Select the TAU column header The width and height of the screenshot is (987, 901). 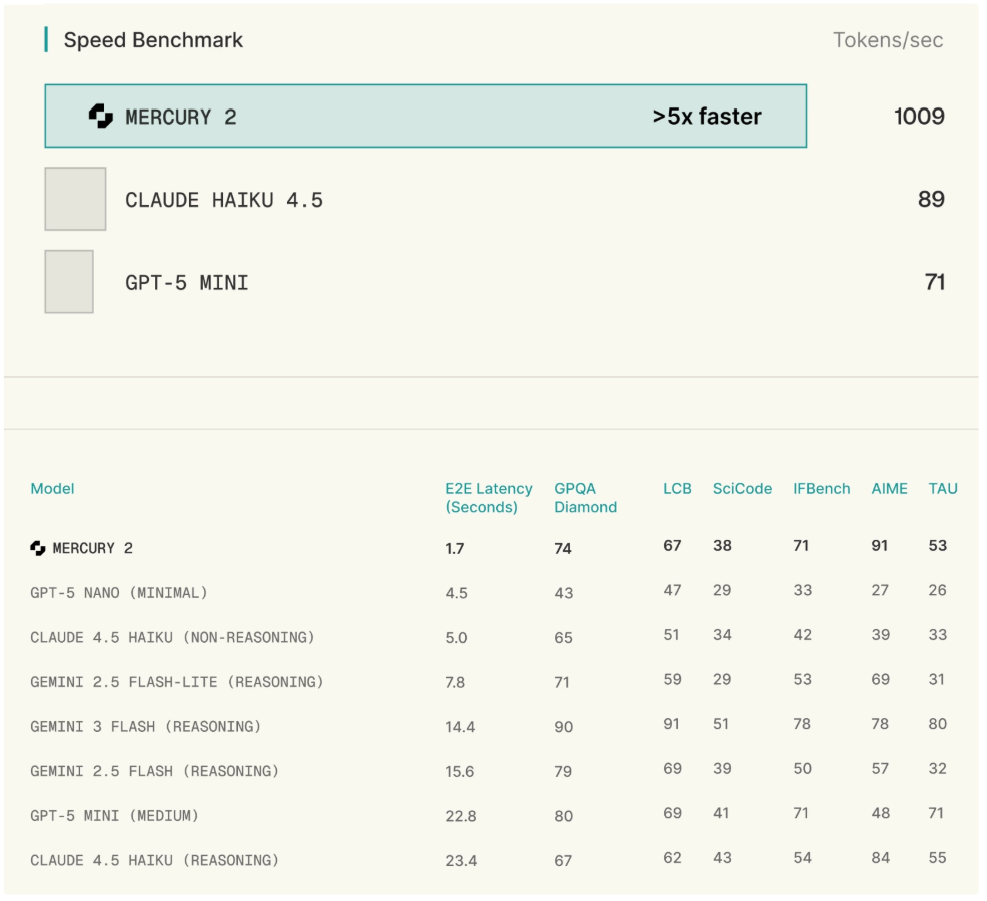click(x=942, y=489)
